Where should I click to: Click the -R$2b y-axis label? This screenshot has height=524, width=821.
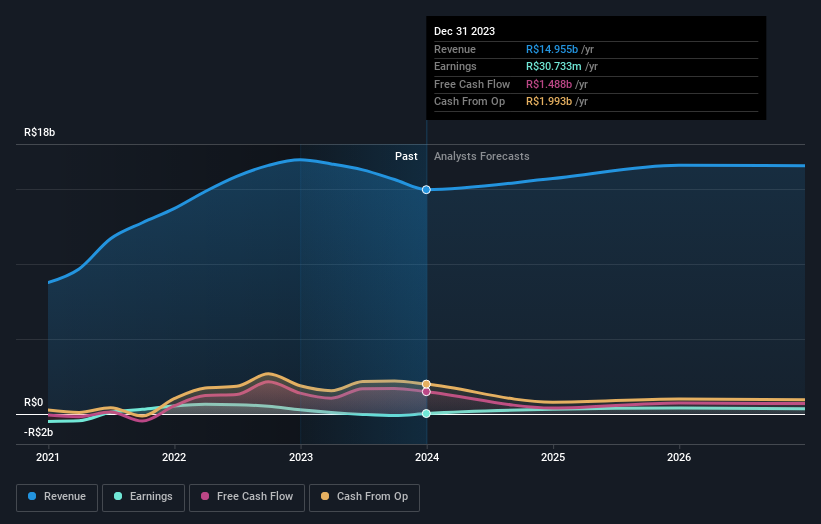[x=38, y=432]
